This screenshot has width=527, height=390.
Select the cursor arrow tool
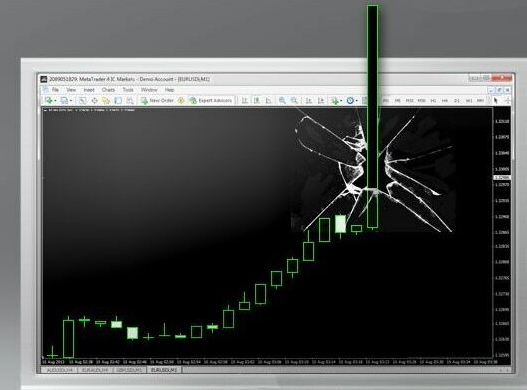tap(495, 100)
